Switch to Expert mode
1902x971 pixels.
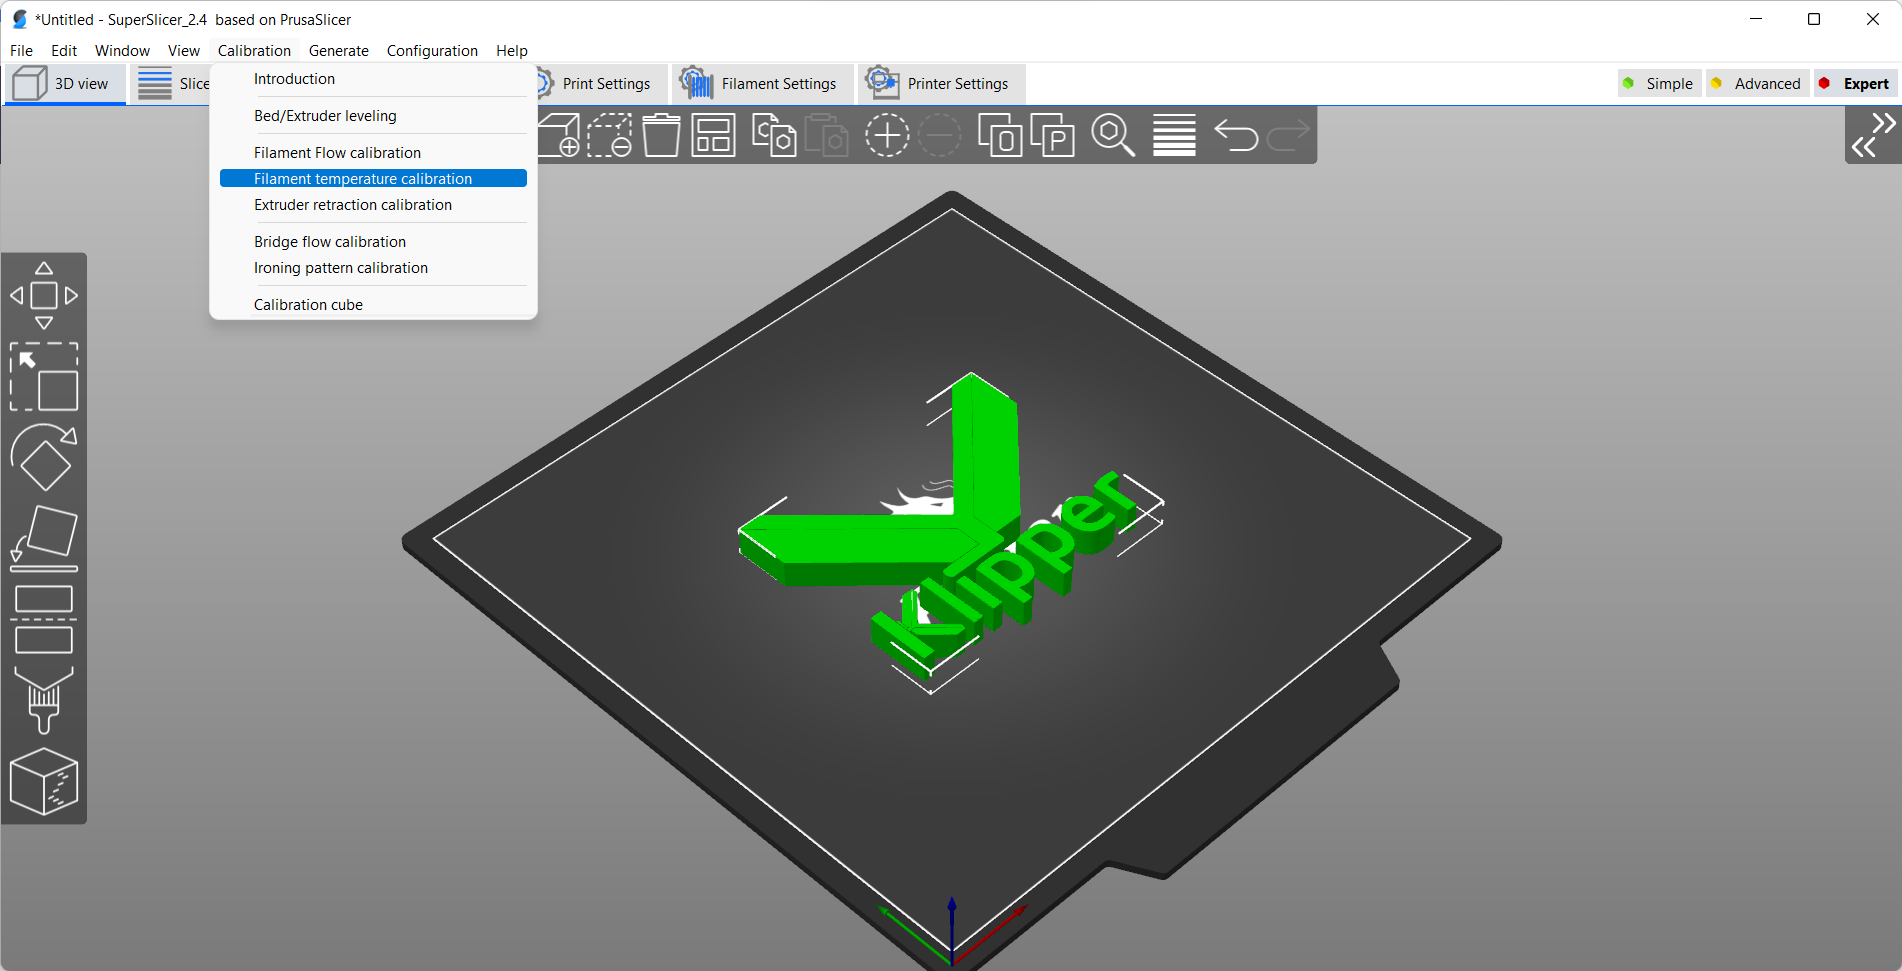click(1854, 84)
